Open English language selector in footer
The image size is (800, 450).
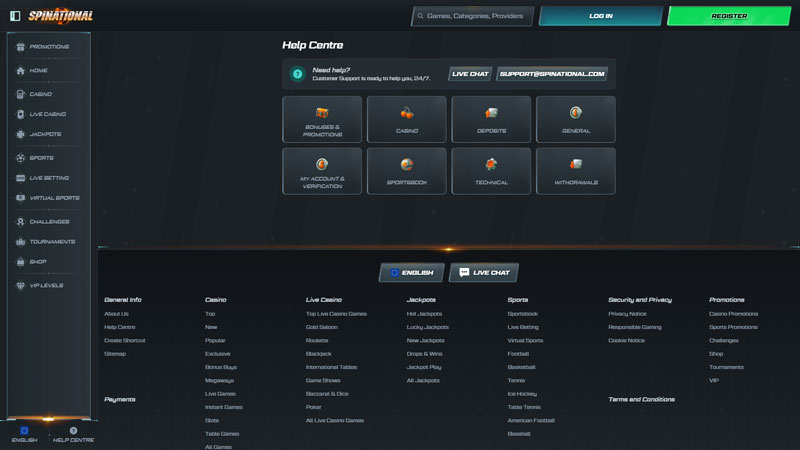tap(412, 272)
